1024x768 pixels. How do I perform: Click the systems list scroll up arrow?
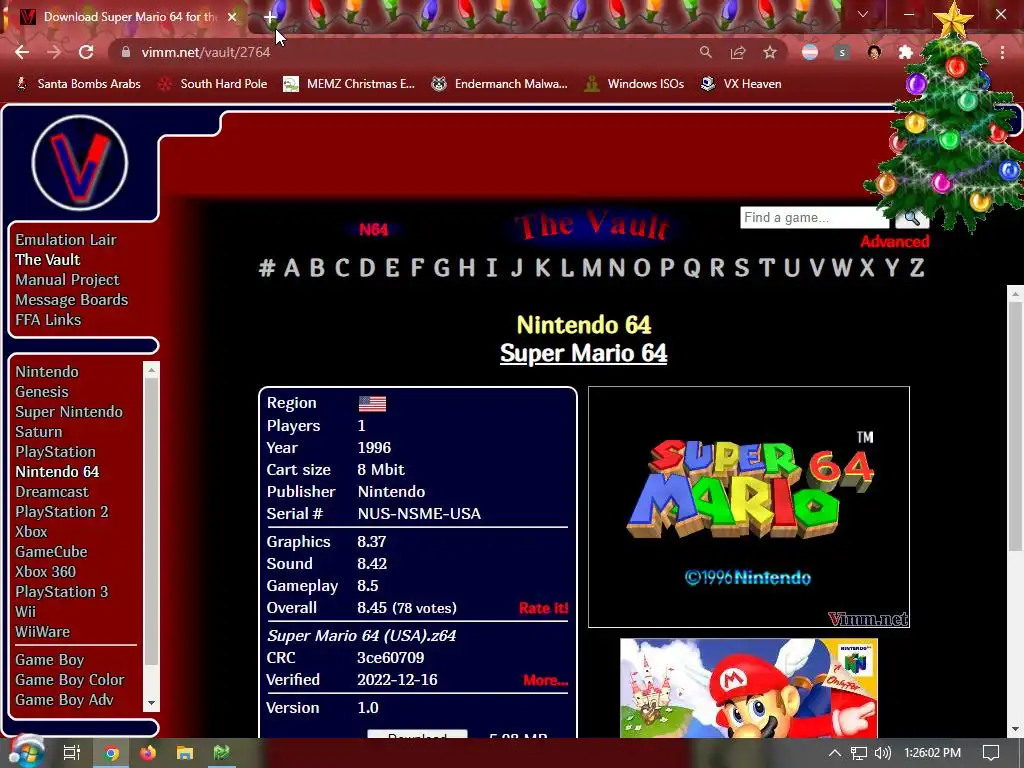point(152,370)
